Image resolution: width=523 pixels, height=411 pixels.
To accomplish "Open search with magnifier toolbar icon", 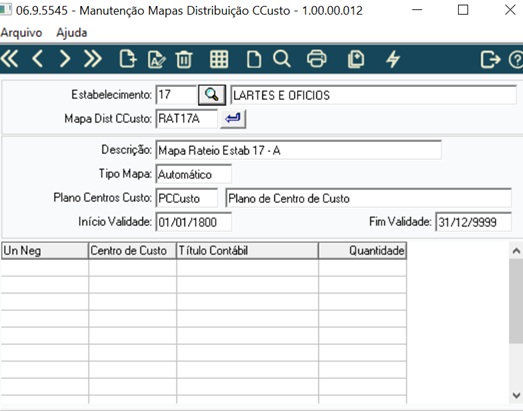I will click(282, 59).
